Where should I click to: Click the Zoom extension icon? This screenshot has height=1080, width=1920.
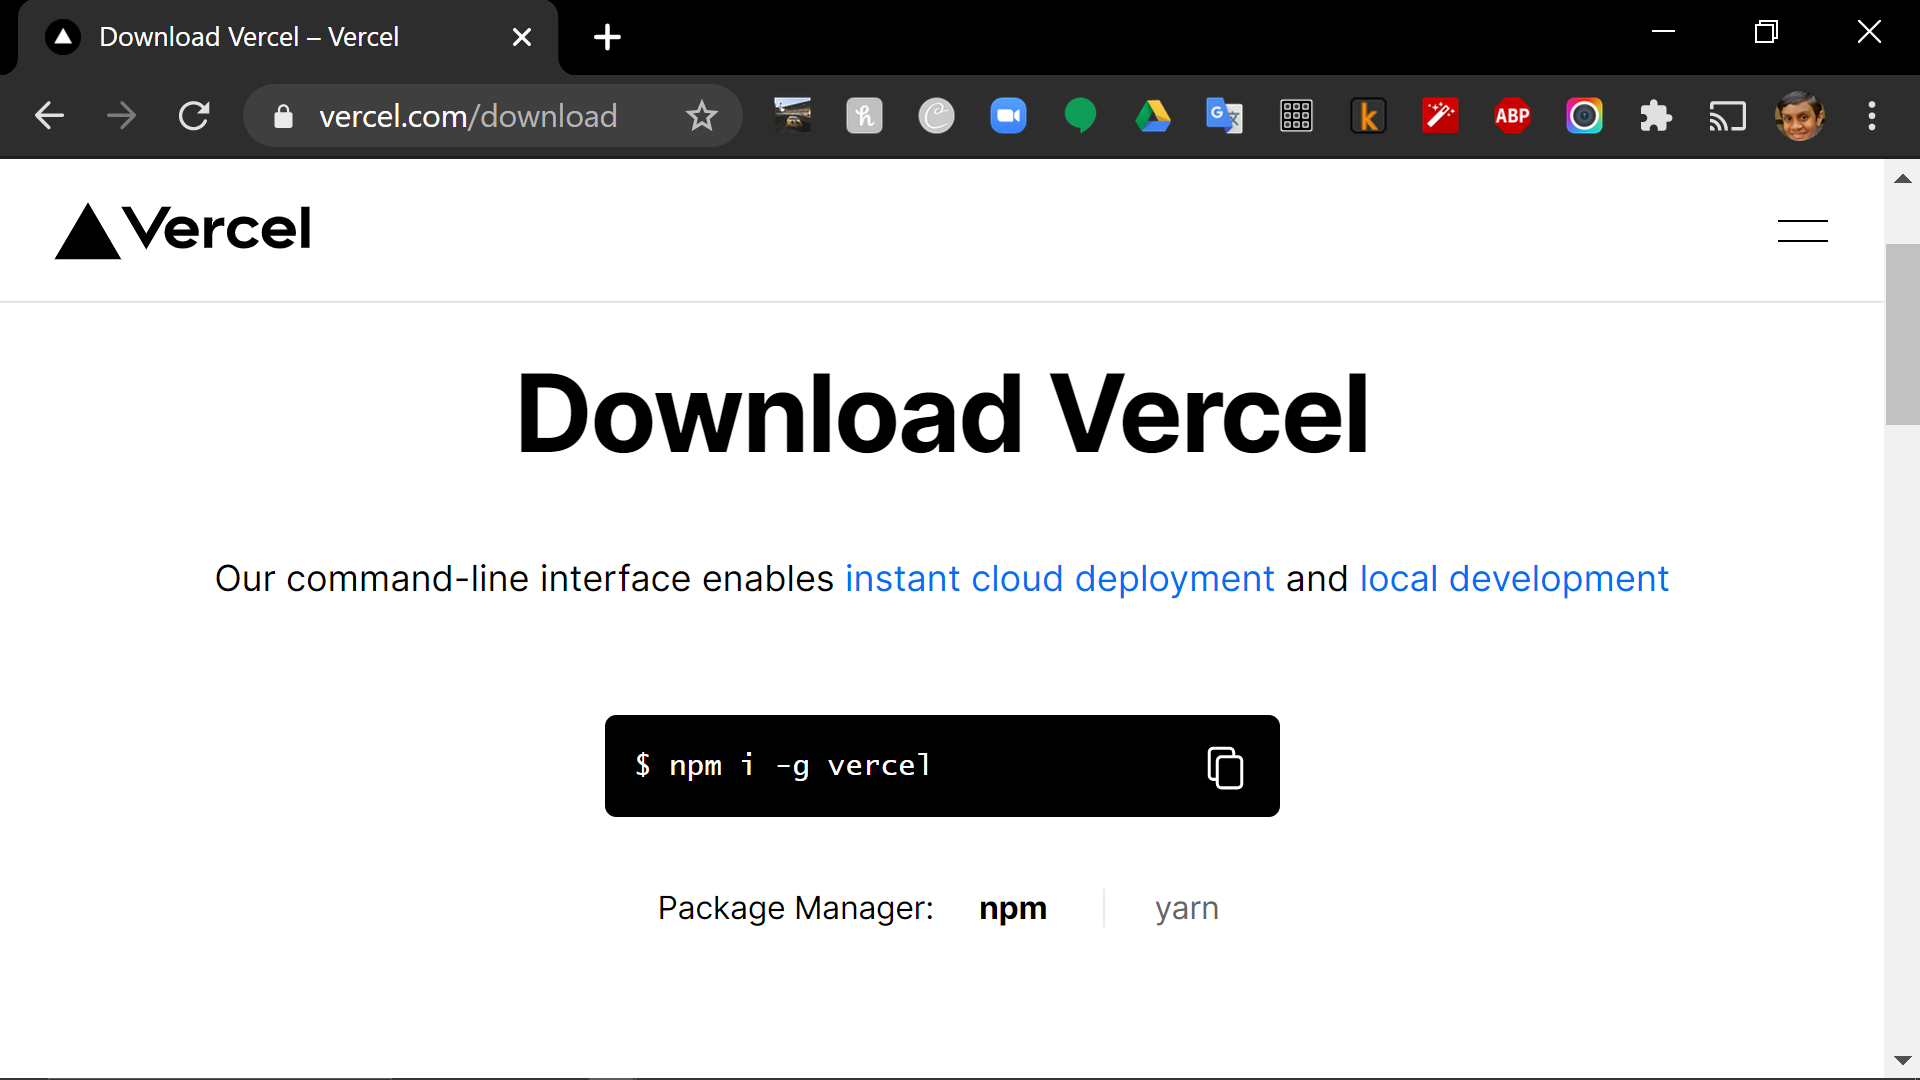[x=1008, y=116]
